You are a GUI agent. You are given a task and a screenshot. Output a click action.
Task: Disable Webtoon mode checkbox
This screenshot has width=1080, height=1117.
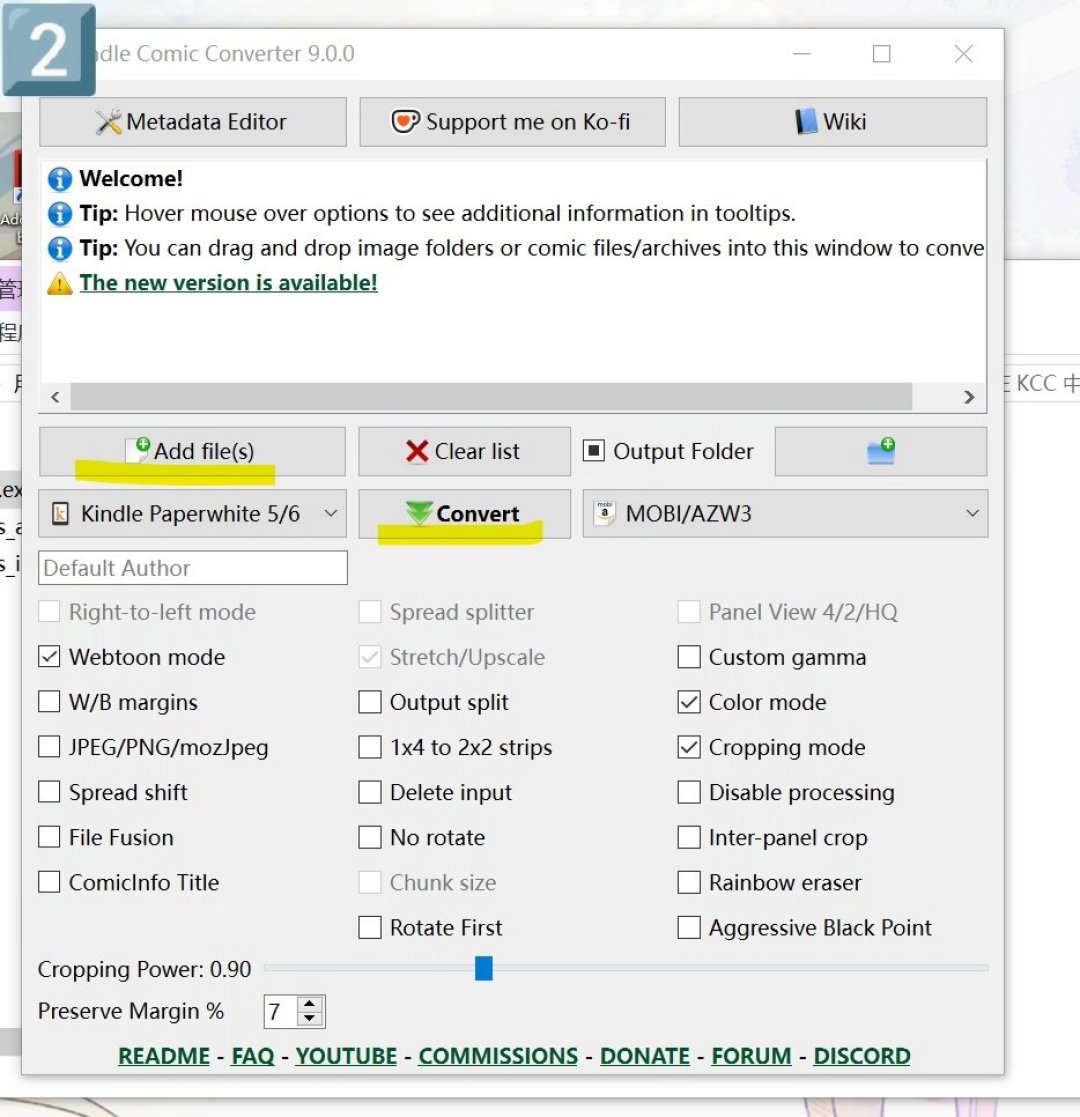49,657
